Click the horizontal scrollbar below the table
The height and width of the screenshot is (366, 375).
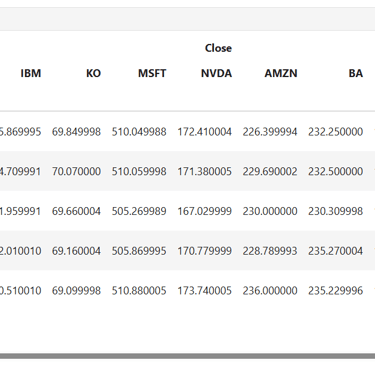tap(187, 356)
